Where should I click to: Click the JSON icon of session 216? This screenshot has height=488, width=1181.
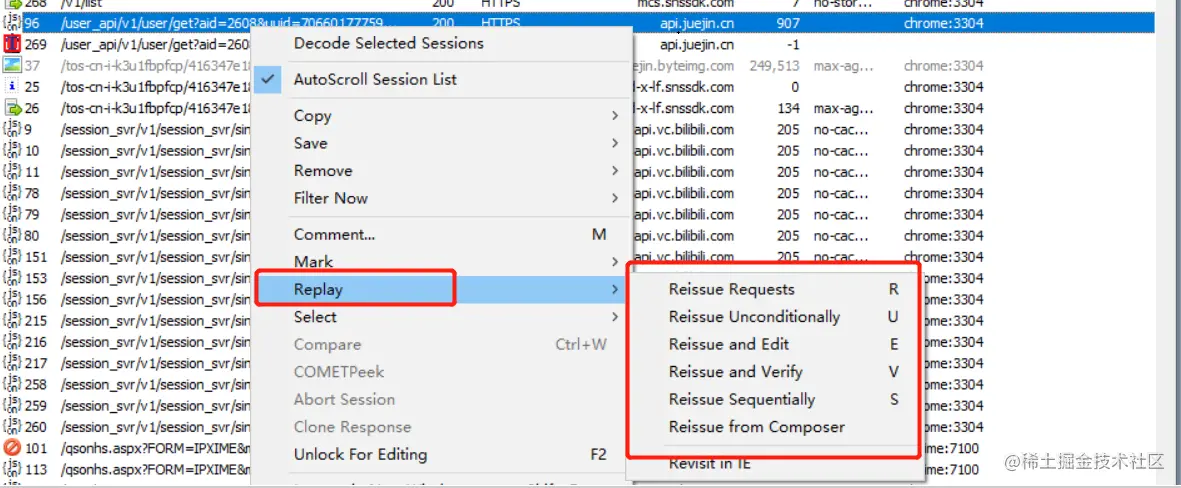[11, 342]
